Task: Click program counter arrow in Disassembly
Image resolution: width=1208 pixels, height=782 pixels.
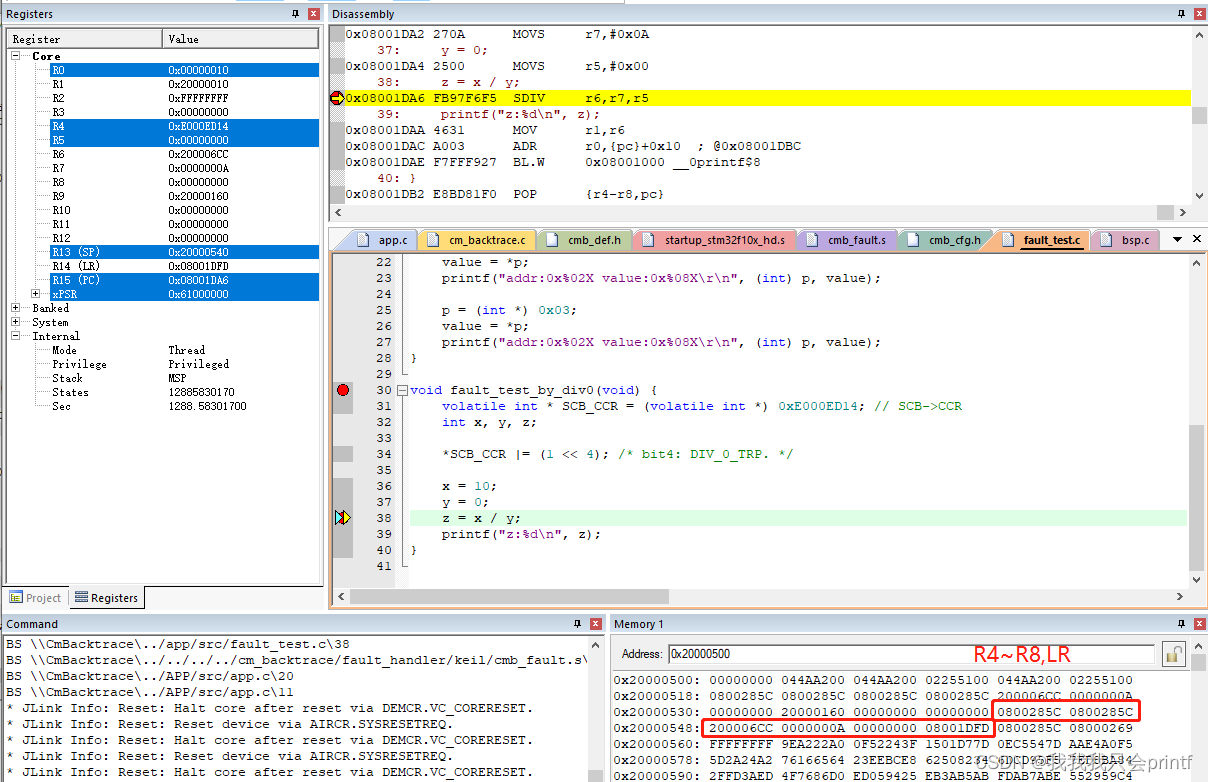Action: 337,98
